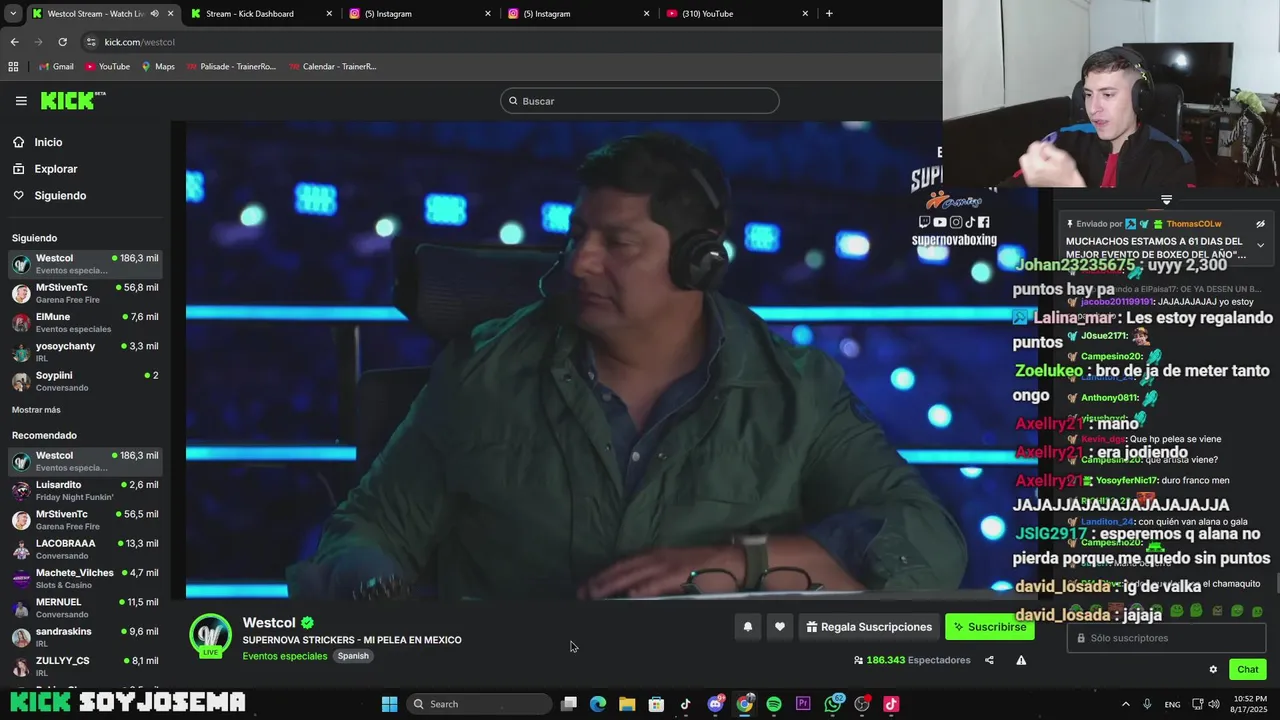Collapse the chat panel with the top arrow

[1166, 200]
